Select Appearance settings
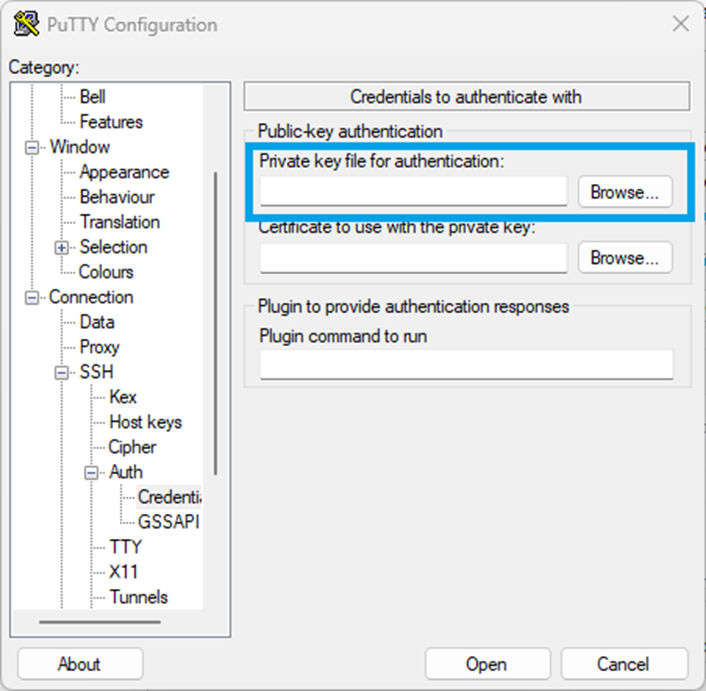 pos(124,172)
